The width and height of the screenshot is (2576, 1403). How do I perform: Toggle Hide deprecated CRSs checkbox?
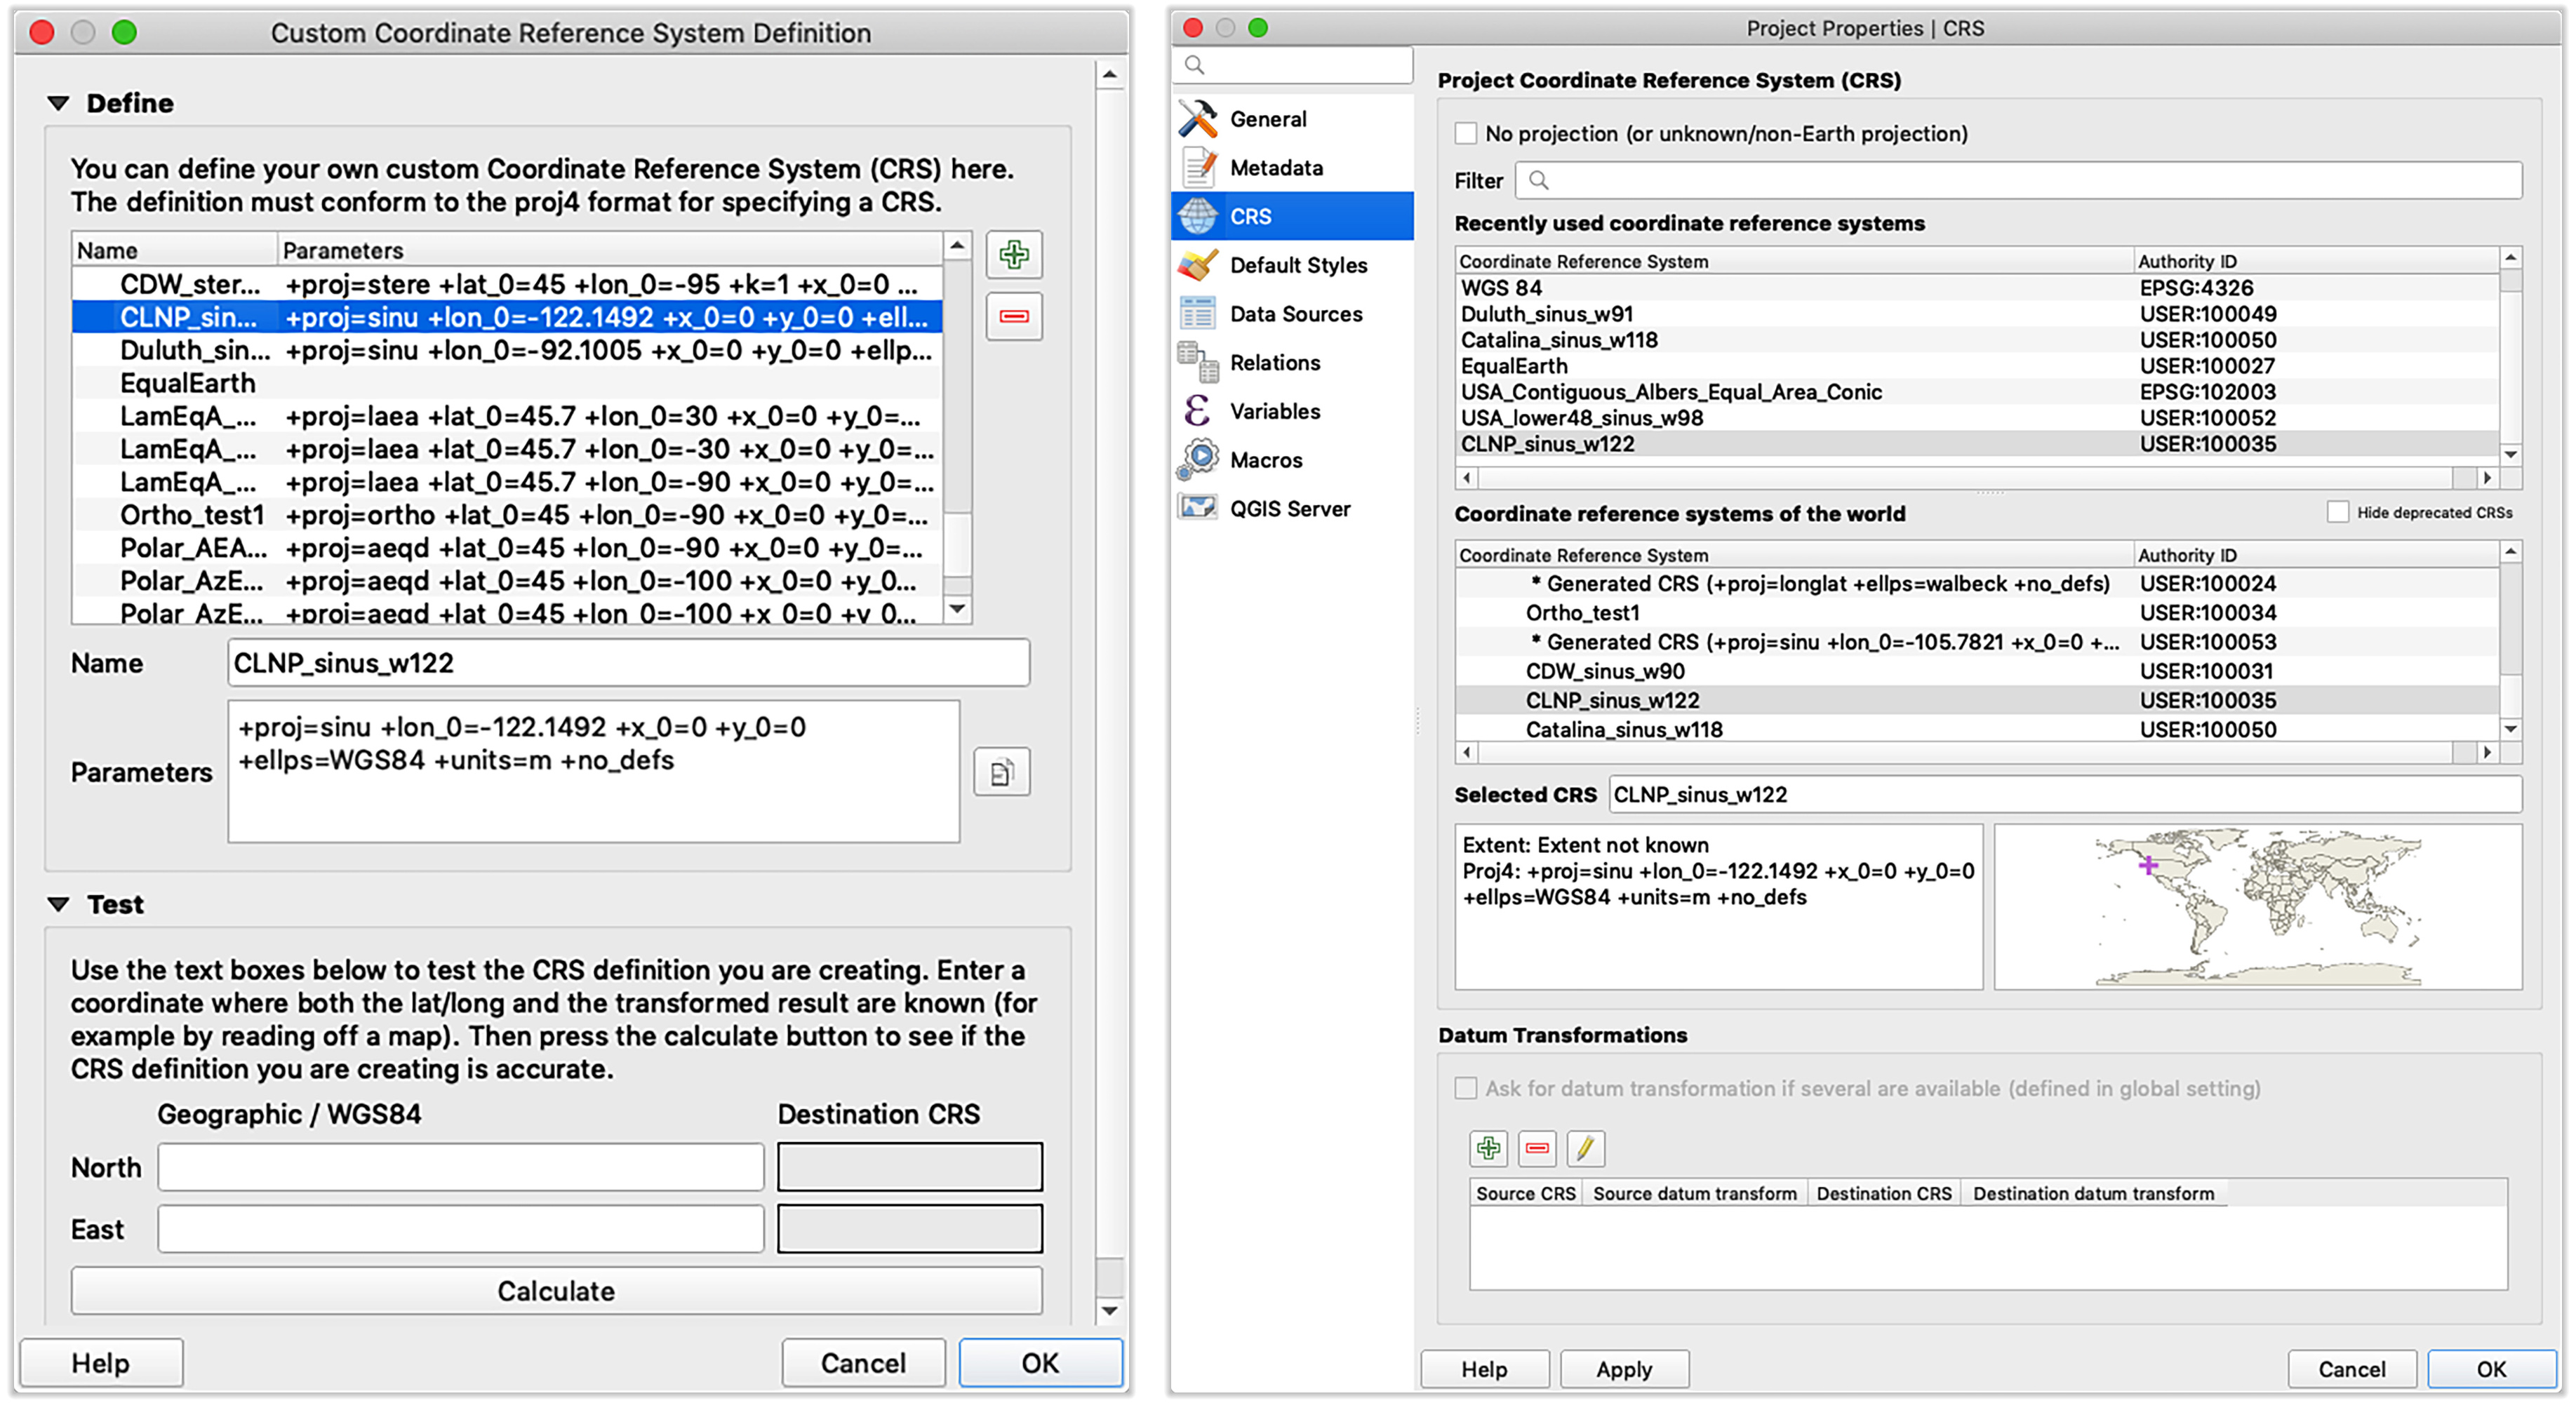pos(2337,512)
